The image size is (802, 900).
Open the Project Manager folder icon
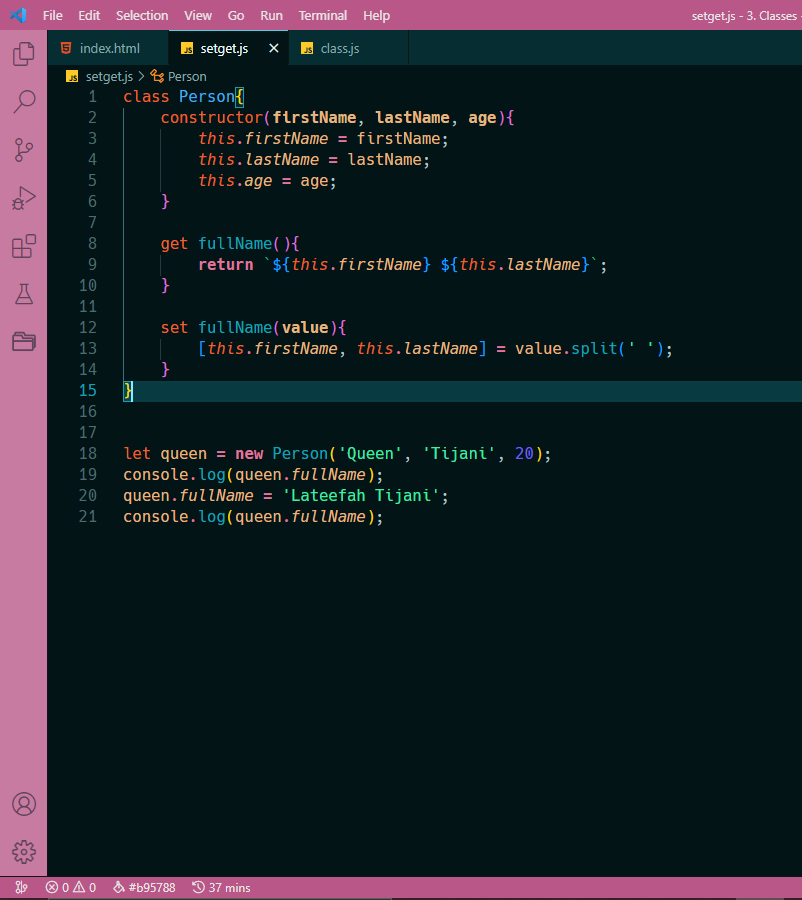click(24, 342)
